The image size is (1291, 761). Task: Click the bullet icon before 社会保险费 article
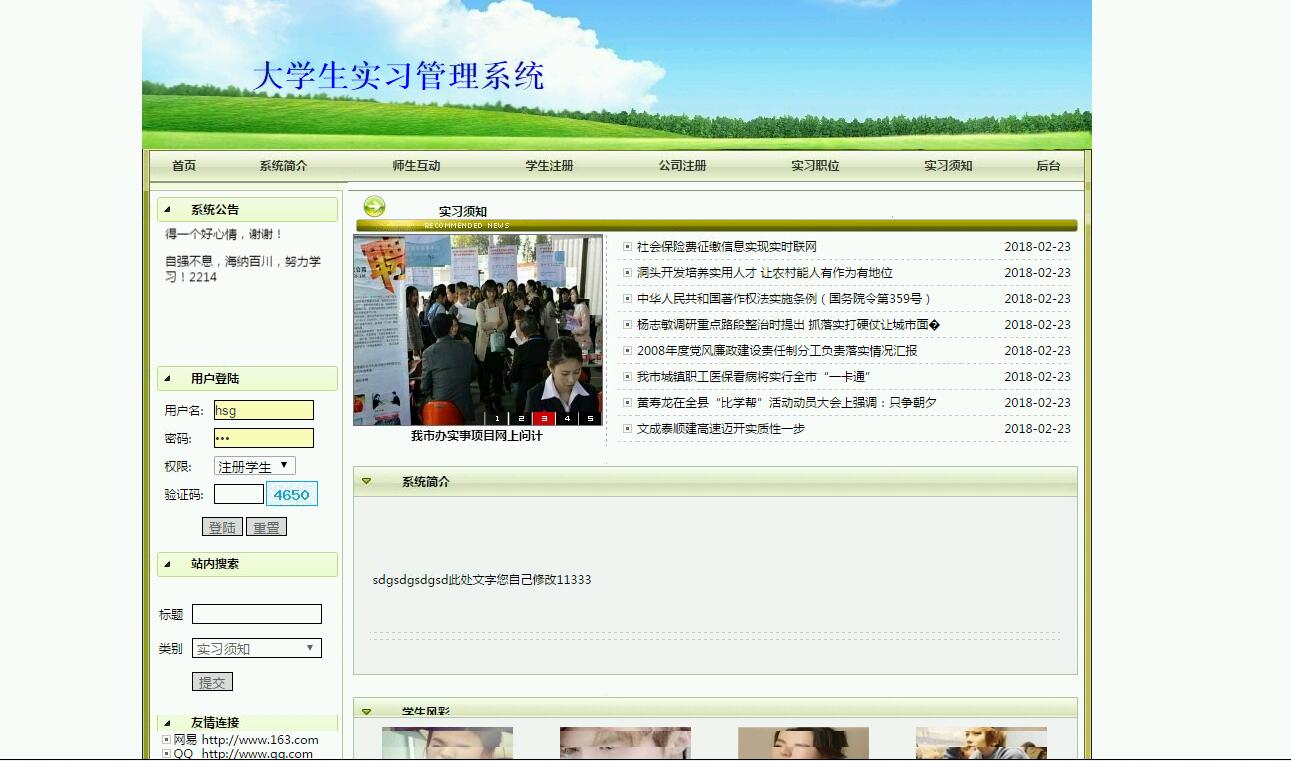tap(627, 247)
